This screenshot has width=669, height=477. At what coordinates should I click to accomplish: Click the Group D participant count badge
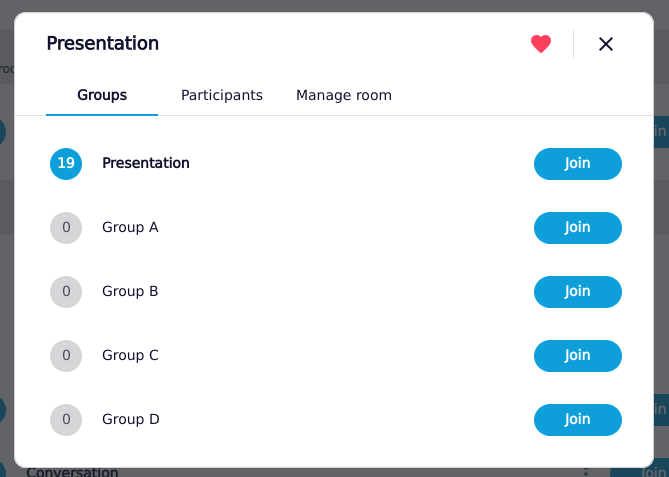pyautogui.click(x=66, y=420)
